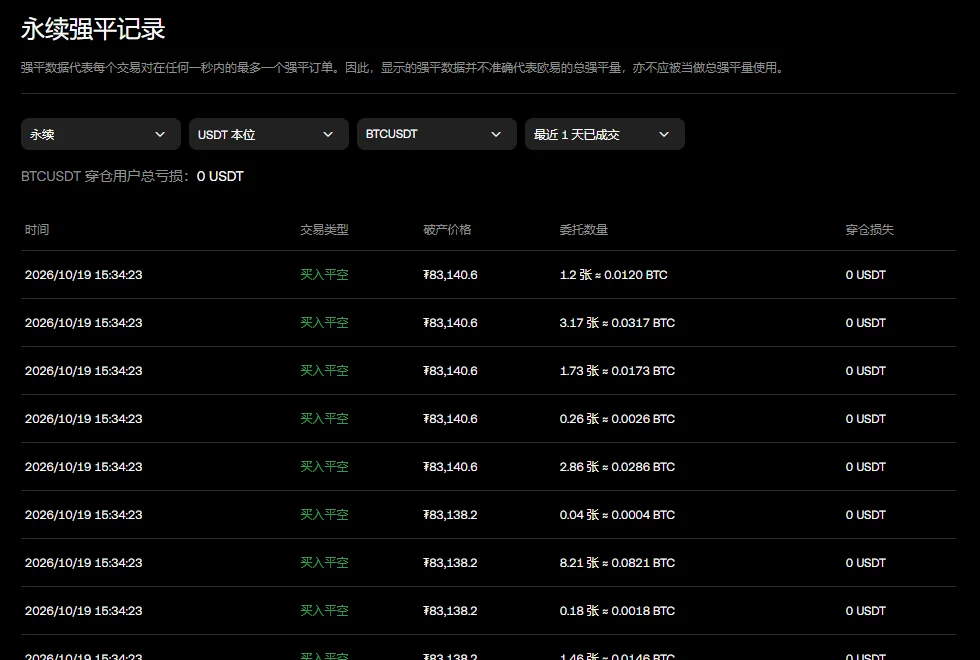Click 0 USDT loss in the 1.2 张 row
Image resolution: width=980 pixels, height=660 pixels.
(x=866, y=275)
